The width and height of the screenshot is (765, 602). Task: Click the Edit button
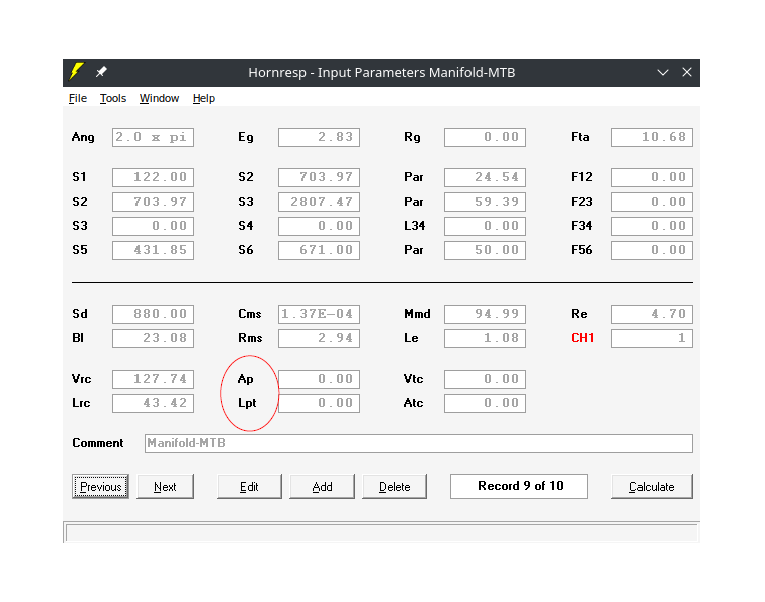249,486
